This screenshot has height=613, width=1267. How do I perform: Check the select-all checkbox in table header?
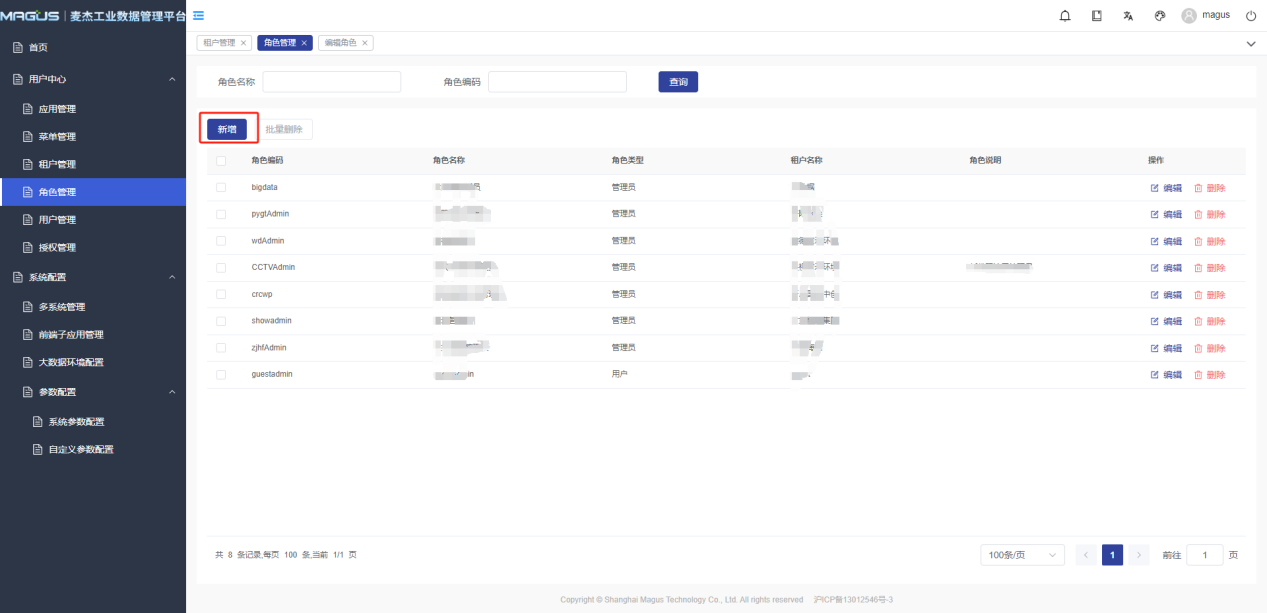click(221, 161)
